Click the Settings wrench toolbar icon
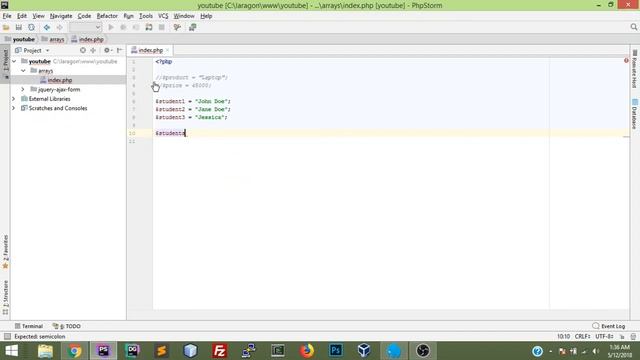 coord(177,27)
